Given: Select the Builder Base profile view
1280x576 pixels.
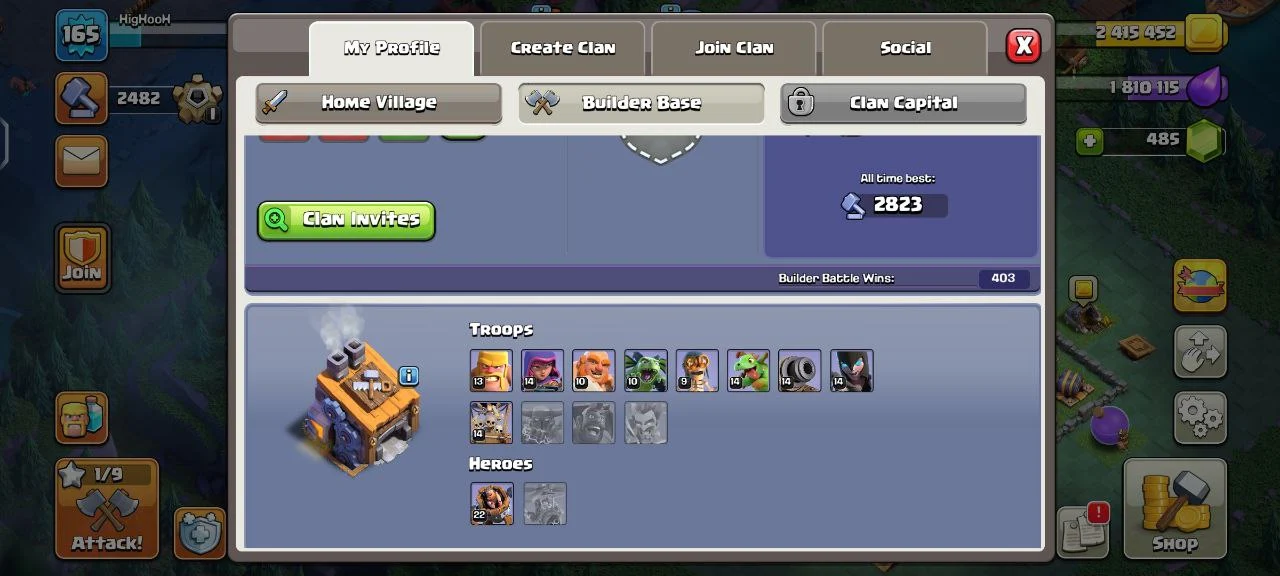Looking at the screenshot, I should coord(641,103).
